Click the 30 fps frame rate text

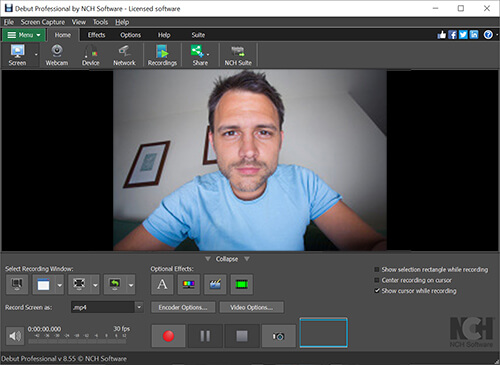point(122,329)
